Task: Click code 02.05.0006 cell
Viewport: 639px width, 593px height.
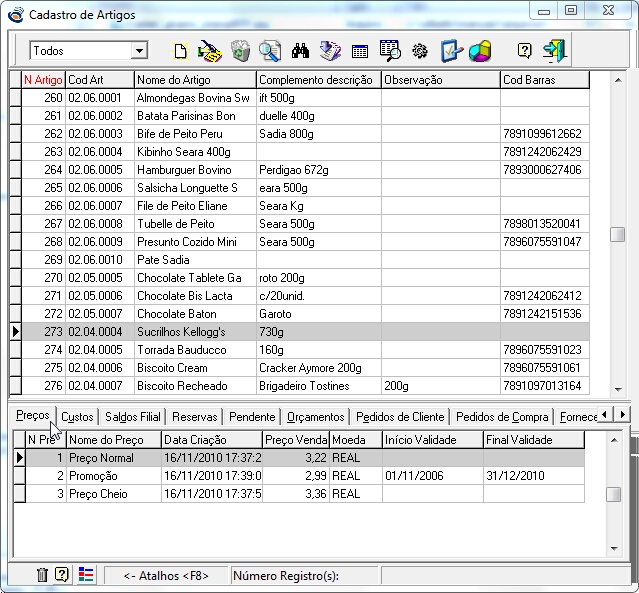Action: [x=100, y=295]
